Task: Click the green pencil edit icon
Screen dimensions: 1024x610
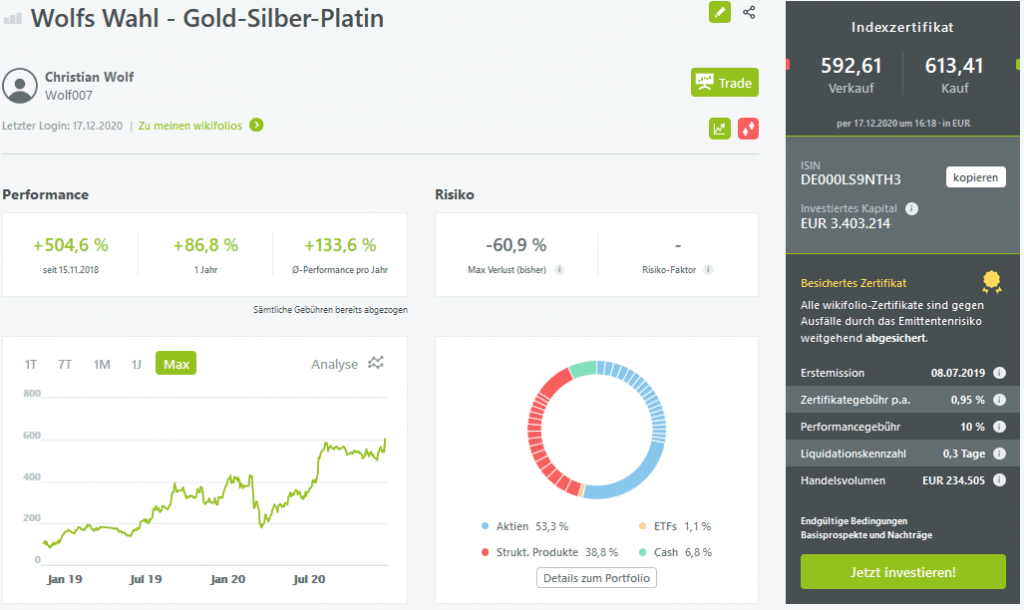Action: click(x=720, y=12)
